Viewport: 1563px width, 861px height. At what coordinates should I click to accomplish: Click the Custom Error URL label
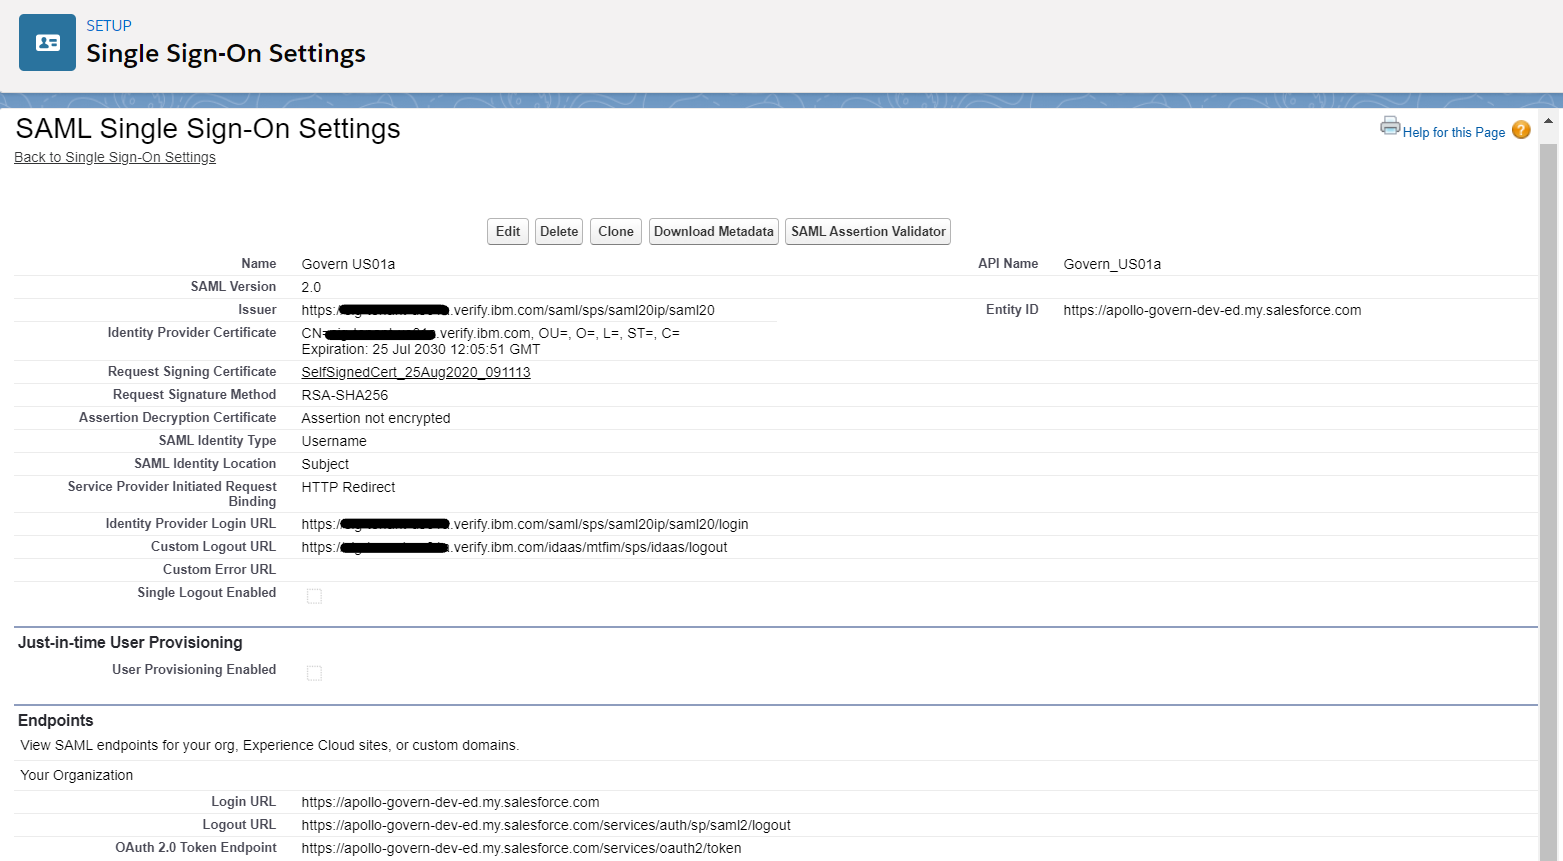[x=219, y=569]
